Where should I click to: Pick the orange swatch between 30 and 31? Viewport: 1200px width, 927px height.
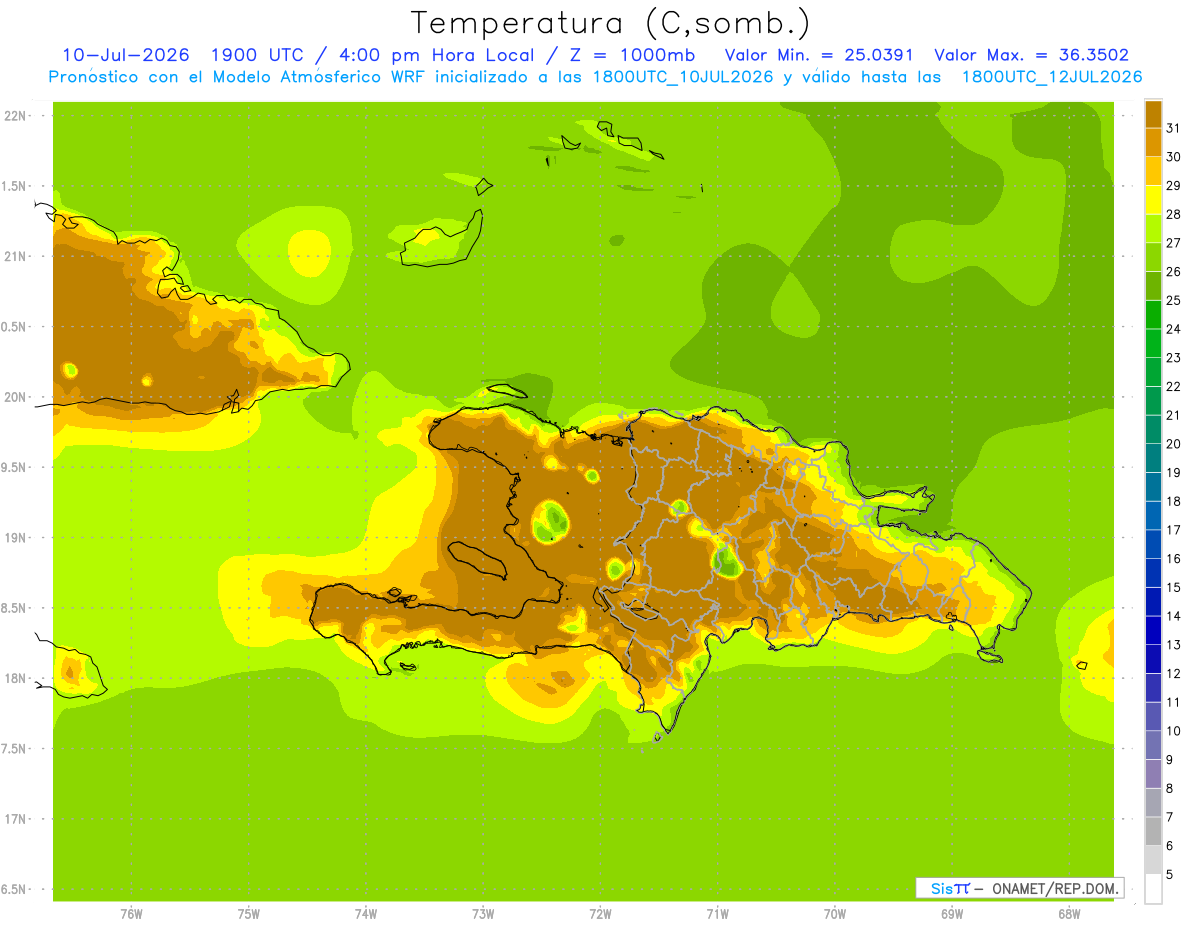1153,142
